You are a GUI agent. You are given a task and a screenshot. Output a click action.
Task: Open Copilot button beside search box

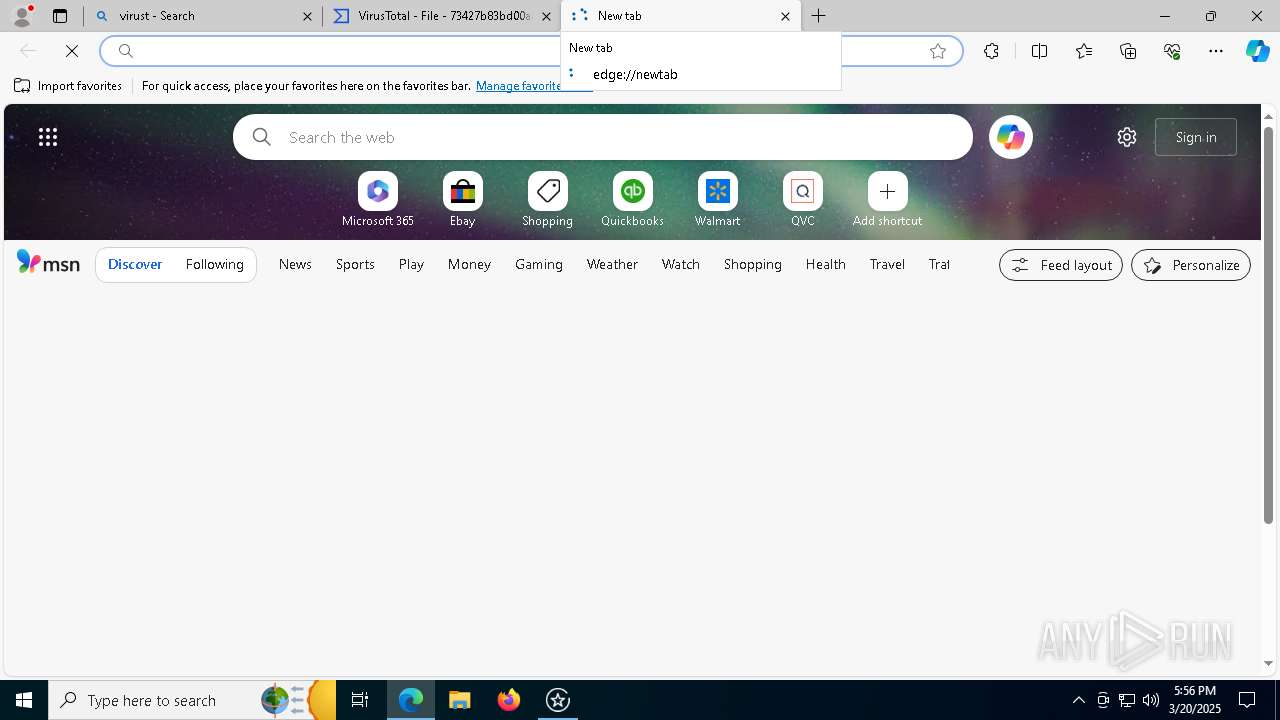tap(1011, 137)
